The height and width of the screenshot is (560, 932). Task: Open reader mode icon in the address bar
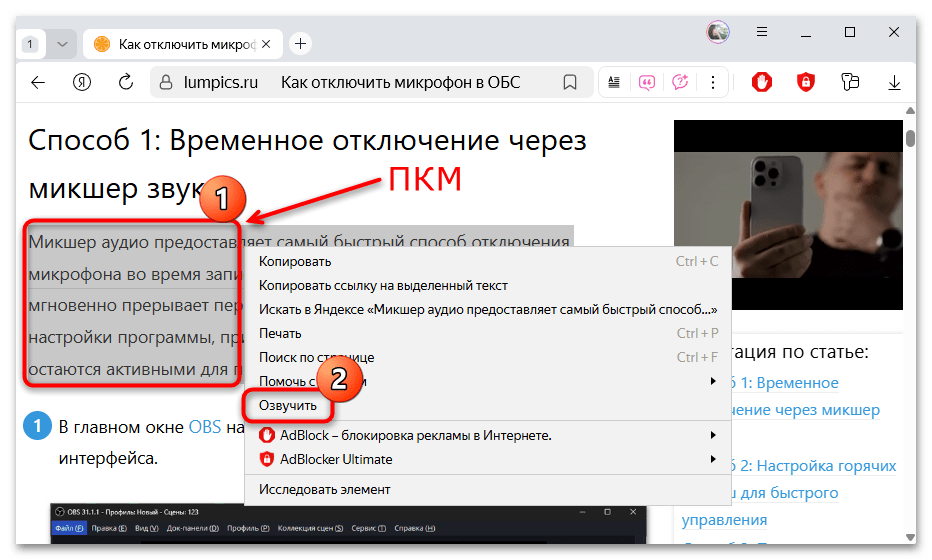point(614,82)
